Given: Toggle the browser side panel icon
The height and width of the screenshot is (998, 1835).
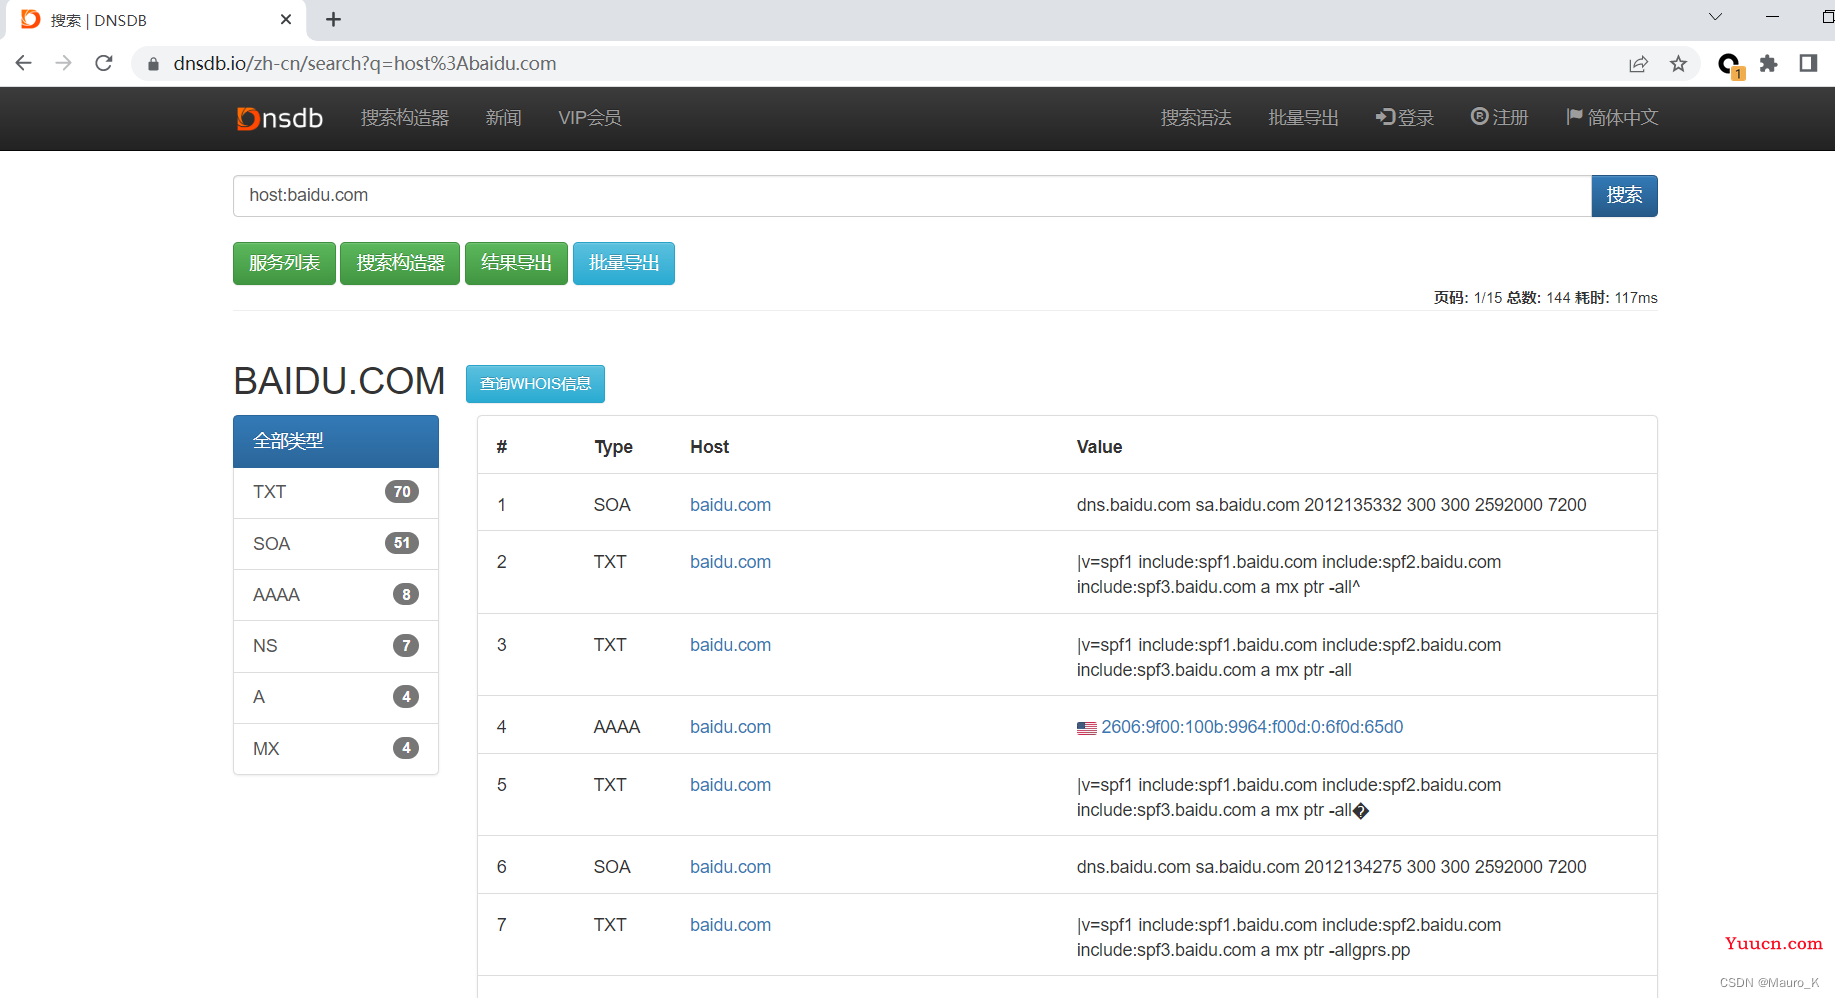Looking at the screenshot, I should [1808, 64].
